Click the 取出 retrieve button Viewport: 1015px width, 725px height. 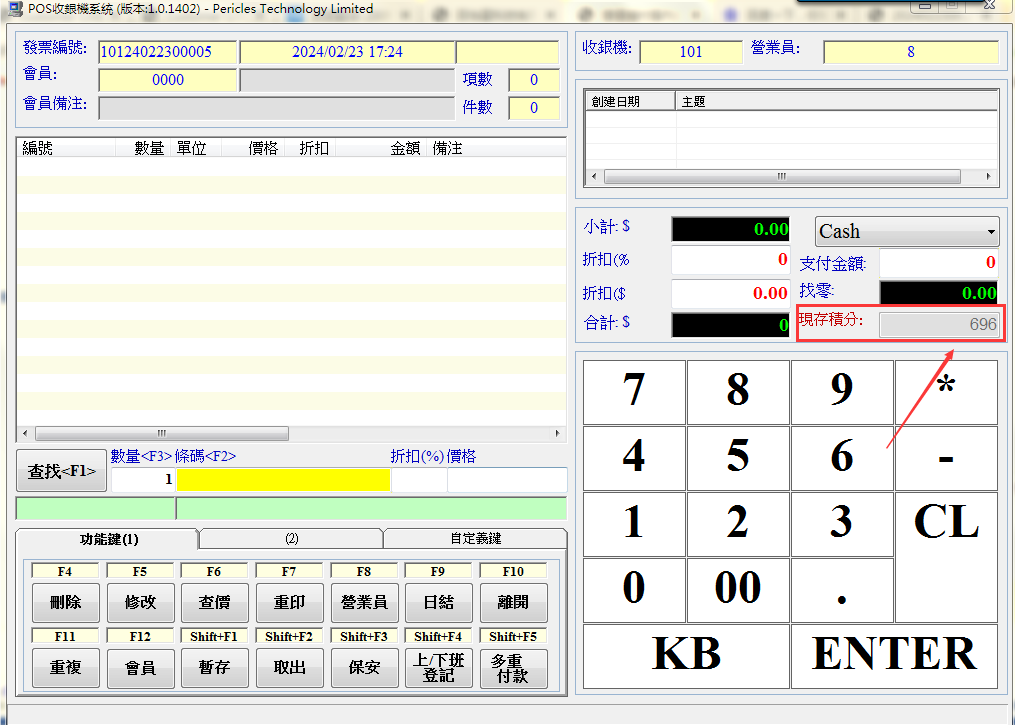coord(289,667)
